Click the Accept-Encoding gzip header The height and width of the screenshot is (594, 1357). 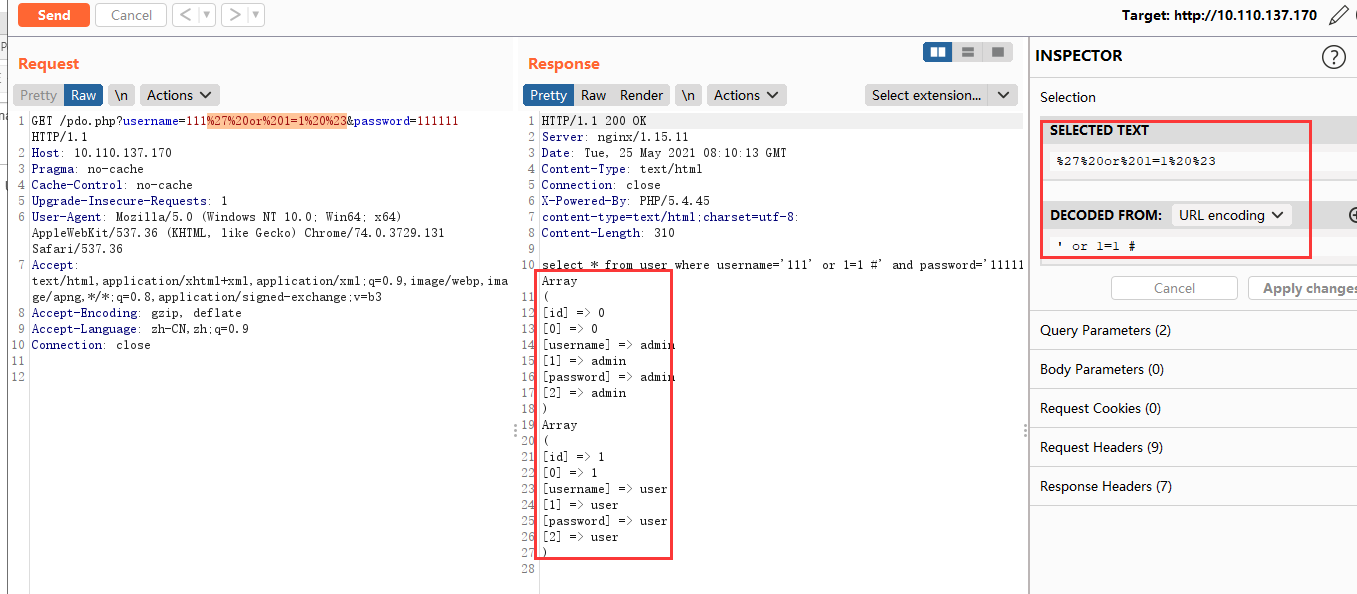pyautogui.click(x=136, y=313)
